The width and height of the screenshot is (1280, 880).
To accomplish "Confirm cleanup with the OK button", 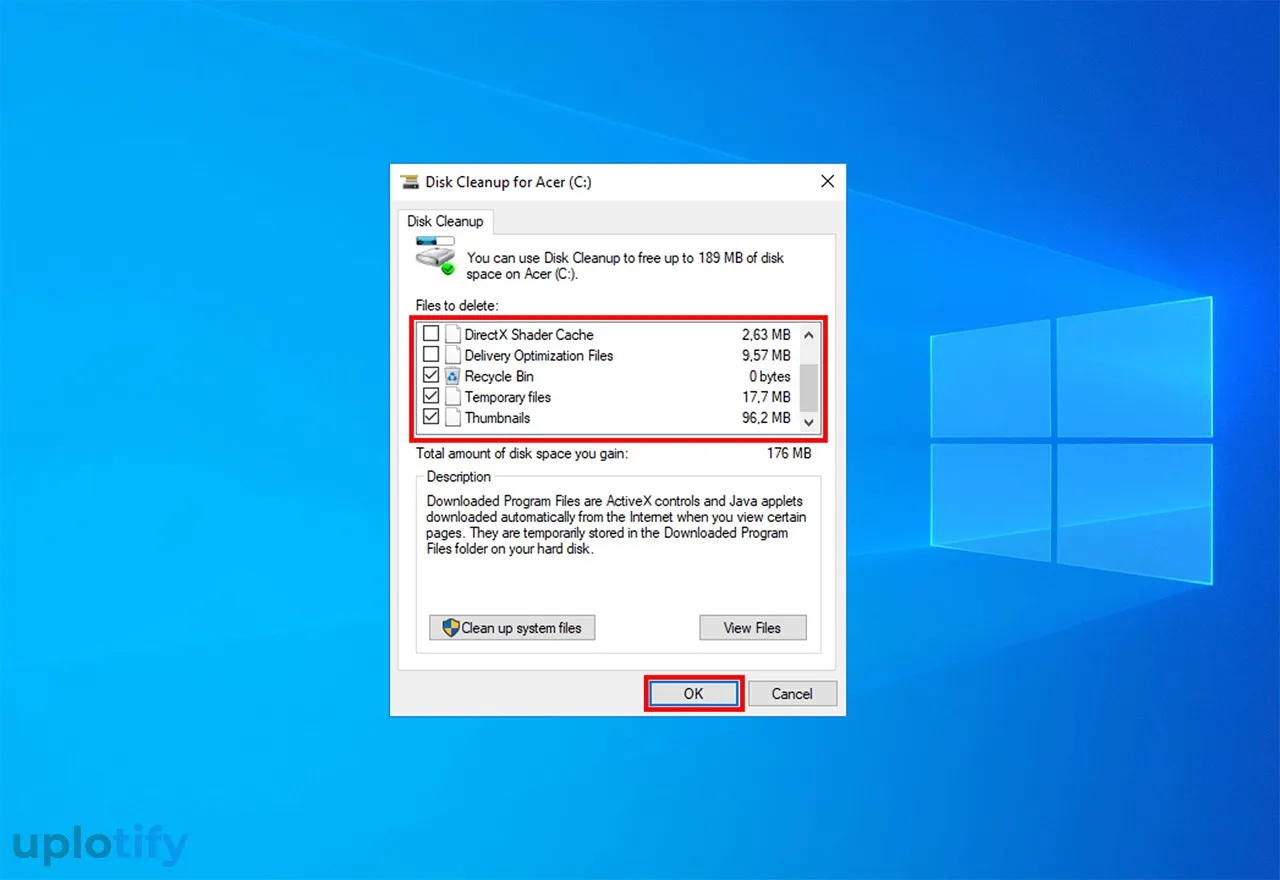I will [x=694, y=693].
